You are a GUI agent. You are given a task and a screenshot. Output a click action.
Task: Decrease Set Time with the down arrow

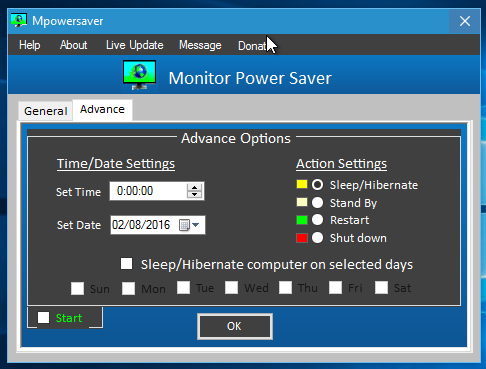click(x=194, y=194)
